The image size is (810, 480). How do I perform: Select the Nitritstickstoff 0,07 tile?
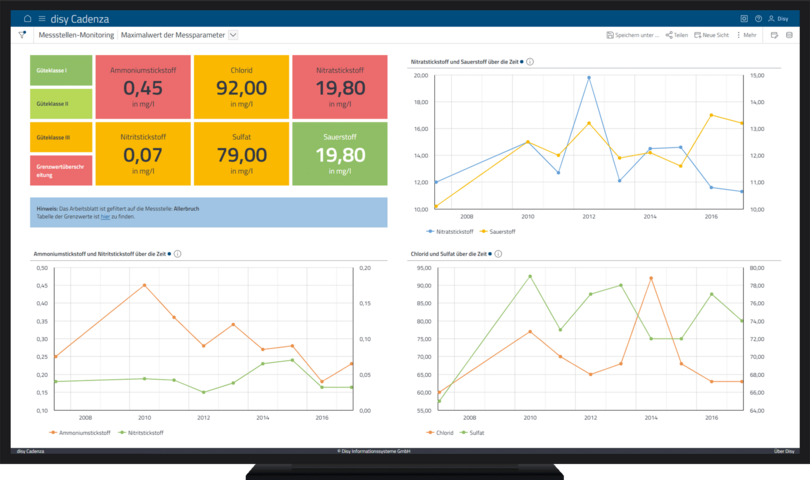click(143, 153)
